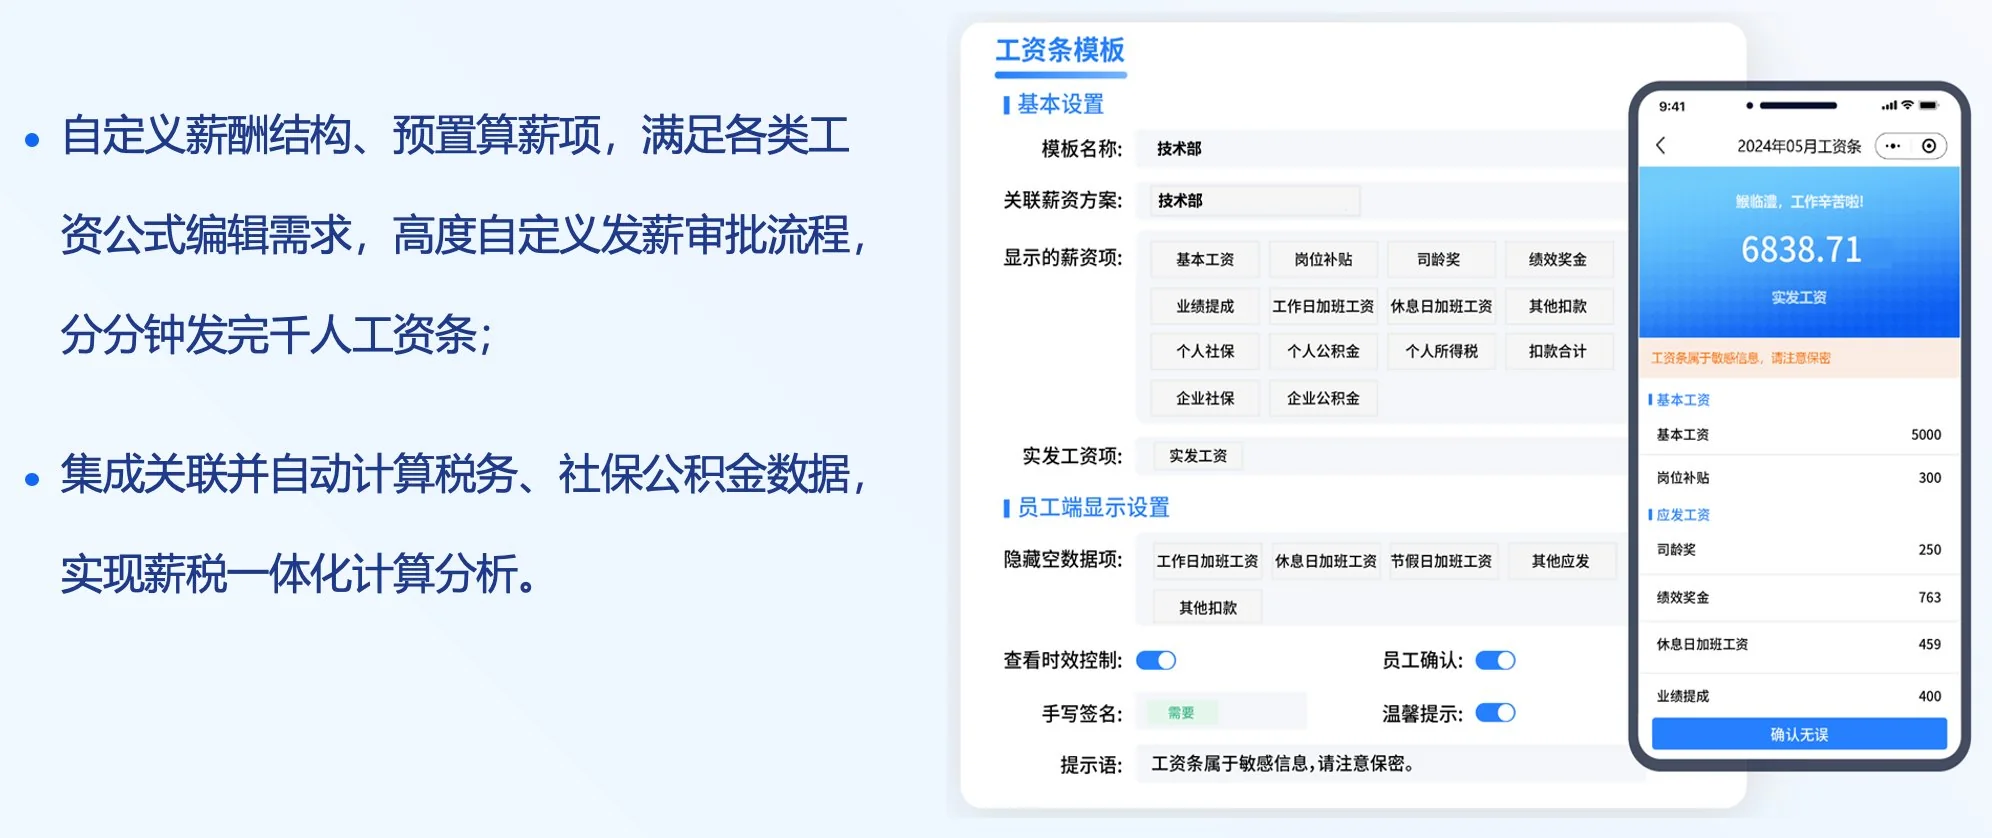Click the 基本设置 section heading

pos(1060,104)
